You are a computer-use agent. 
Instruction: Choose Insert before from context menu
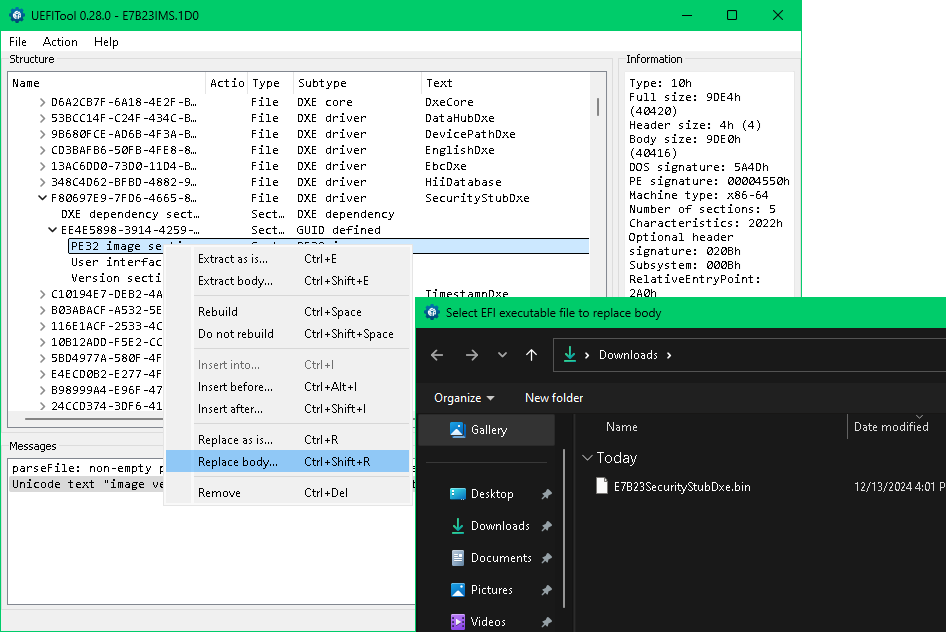(289, 387)
